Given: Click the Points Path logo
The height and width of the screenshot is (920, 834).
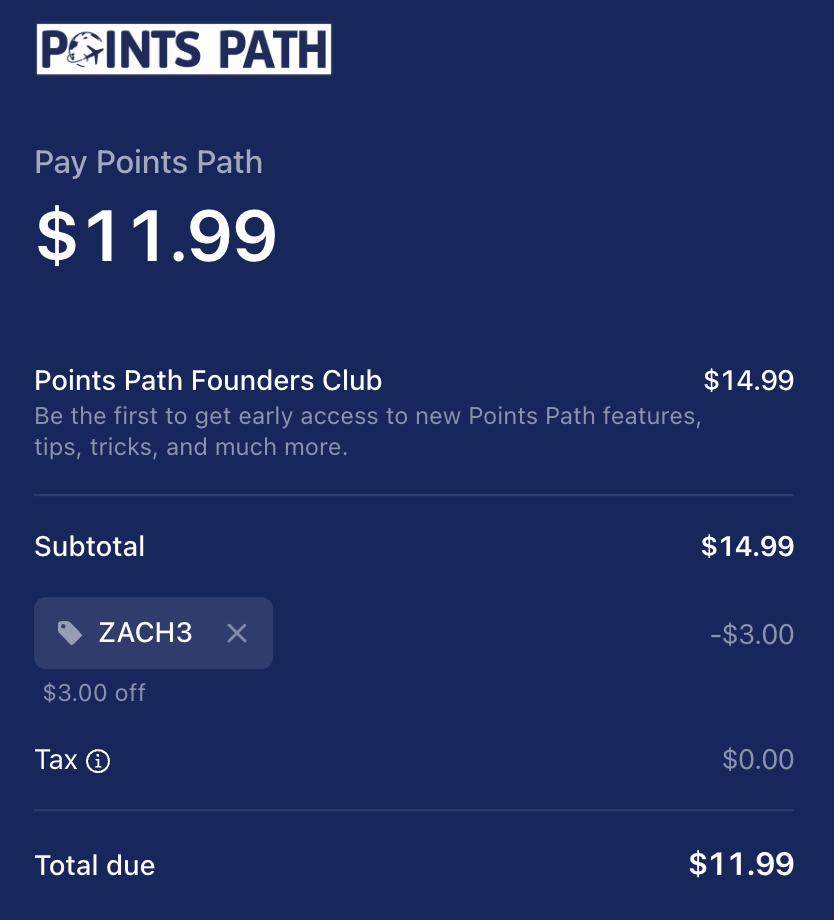Looking at the screenshot, I should pos(183,48).
